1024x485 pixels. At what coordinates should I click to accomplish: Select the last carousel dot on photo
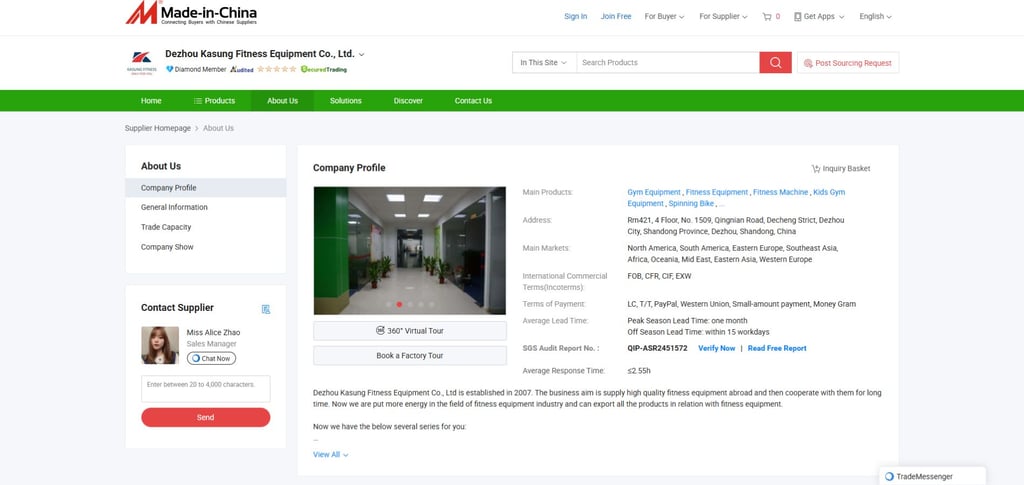coord(431,304)
